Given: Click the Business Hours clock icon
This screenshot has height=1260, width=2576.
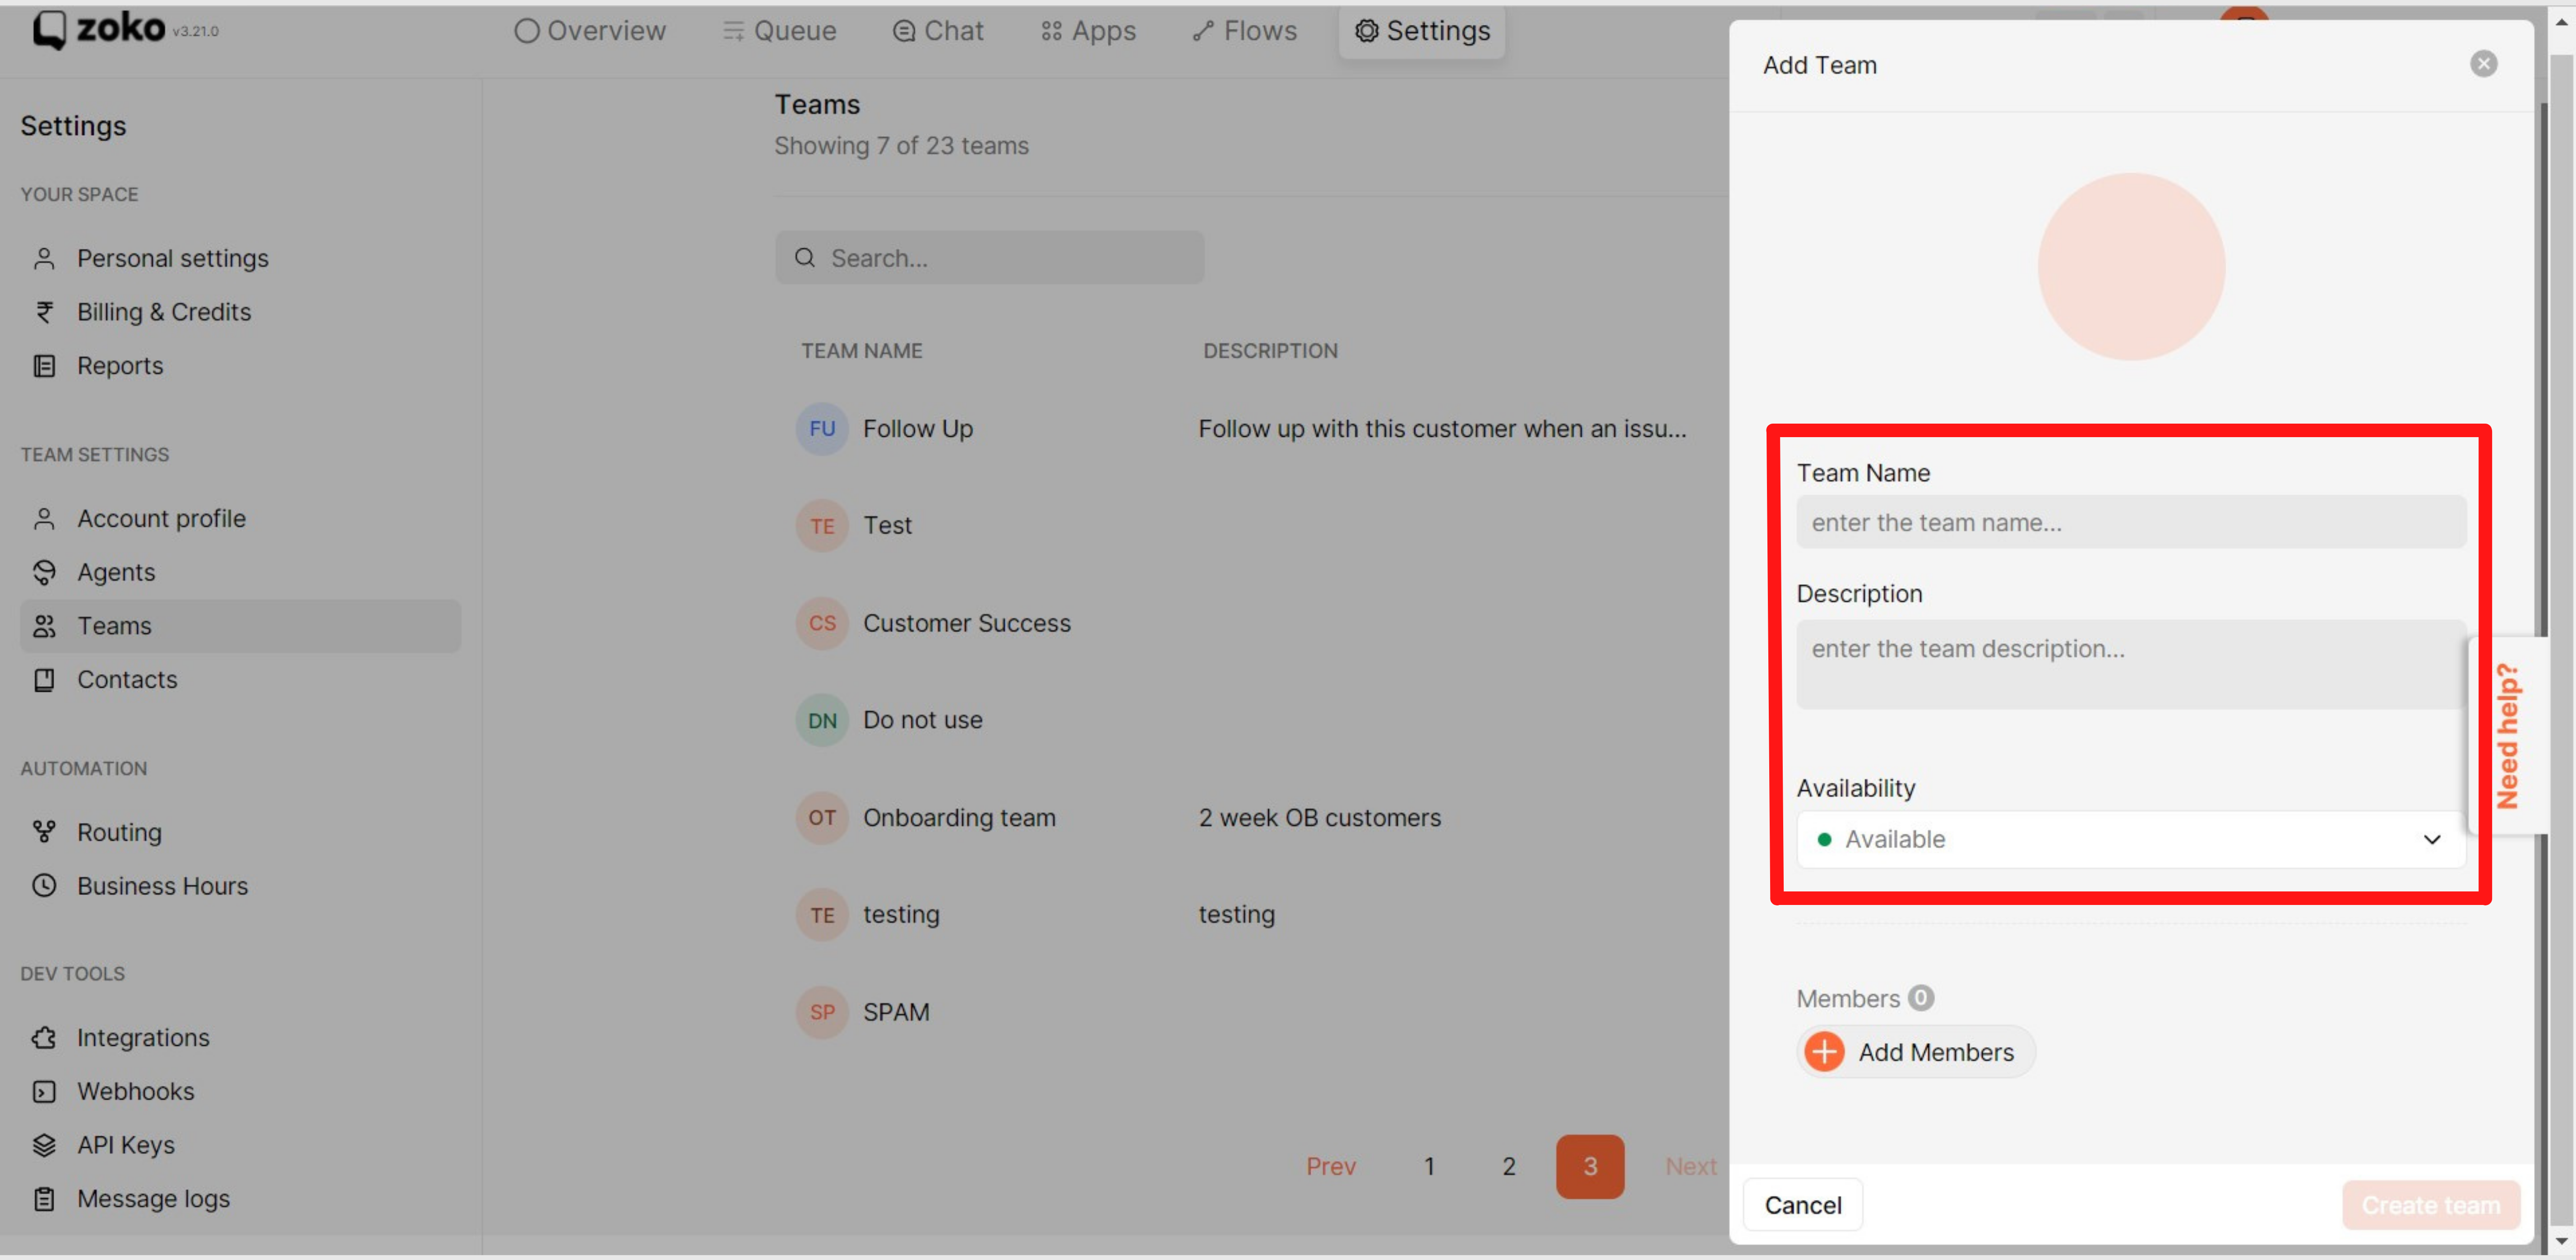Looking at the screenshot, I should [44, 886].
